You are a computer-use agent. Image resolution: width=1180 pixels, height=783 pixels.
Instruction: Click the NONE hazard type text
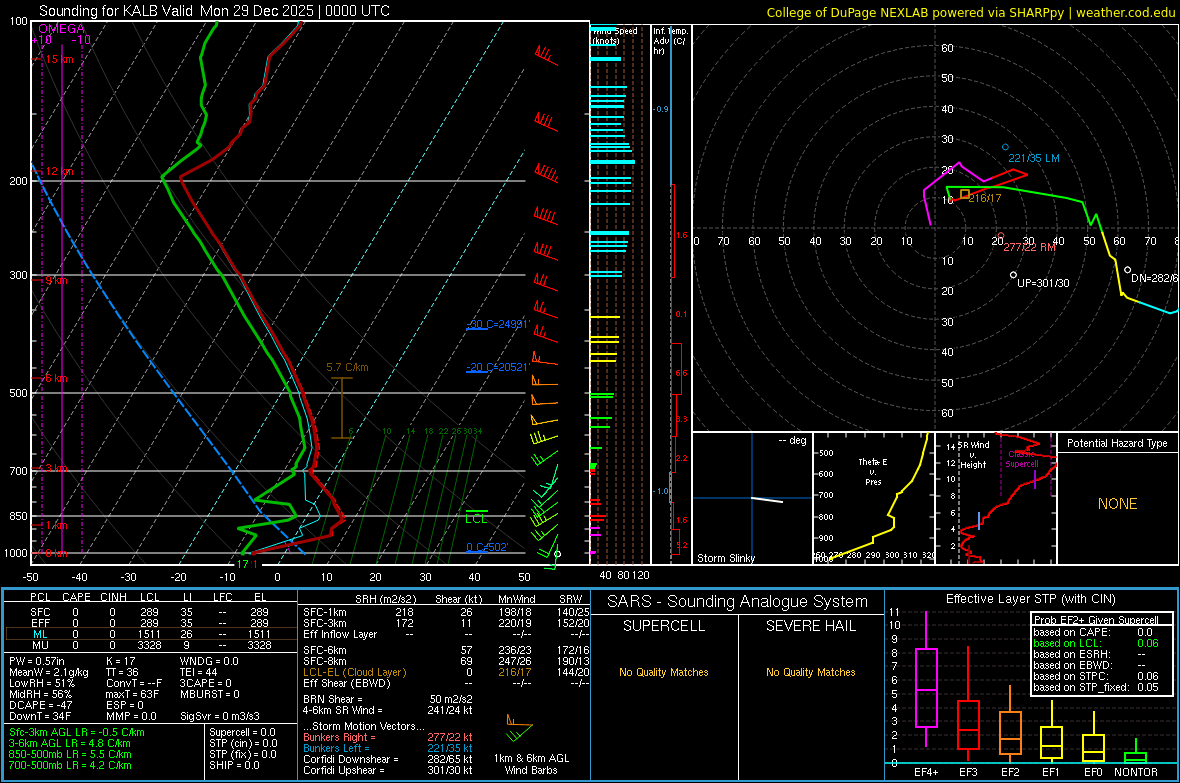[1117, 504]
